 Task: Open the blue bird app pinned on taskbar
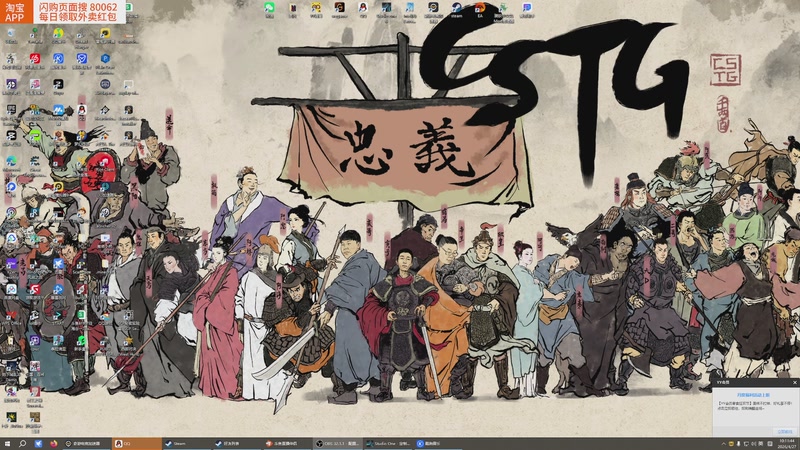[x=38, y=444]
